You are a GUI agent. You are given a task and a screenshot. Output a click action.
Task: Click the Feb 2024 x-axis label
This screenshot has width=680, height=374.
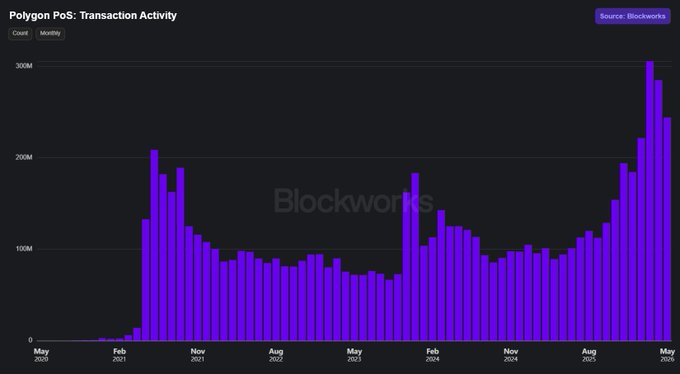click(x=432, y=355)
